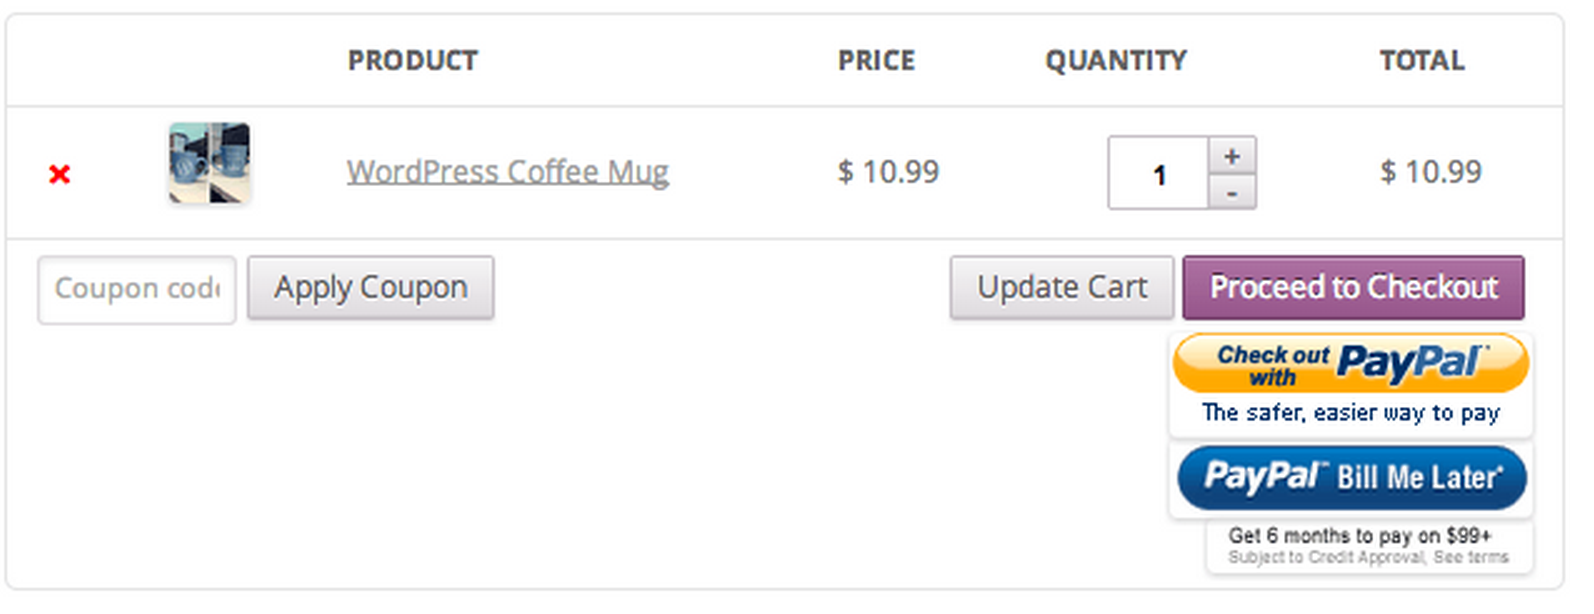Open the WordPress Coffee Mug product link
This screenshot has height=614, width=1594.
(x=507, y=172)
